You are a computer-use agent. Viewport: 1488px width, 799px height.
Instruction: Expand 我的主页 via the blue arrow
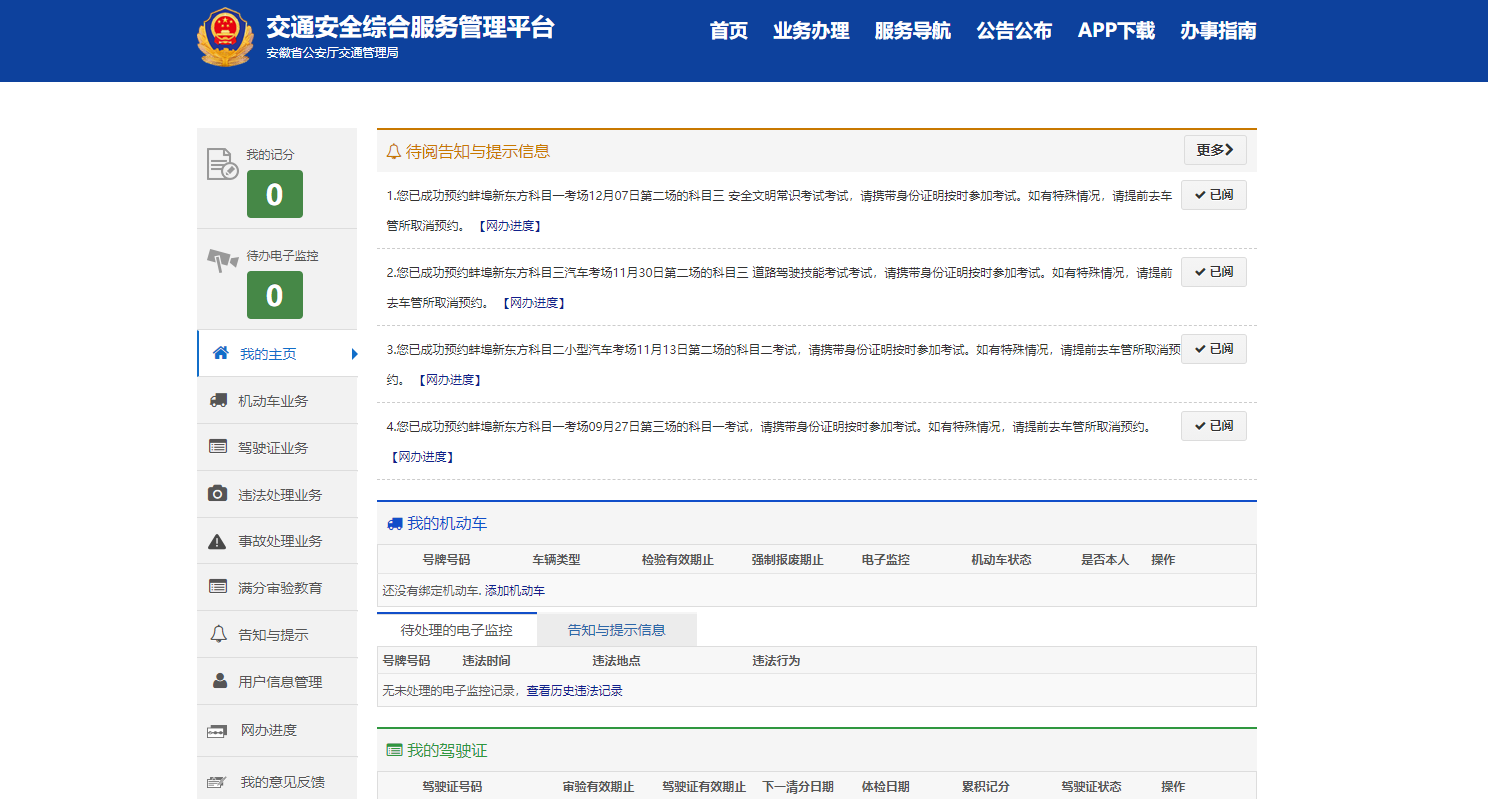[354, 354]
